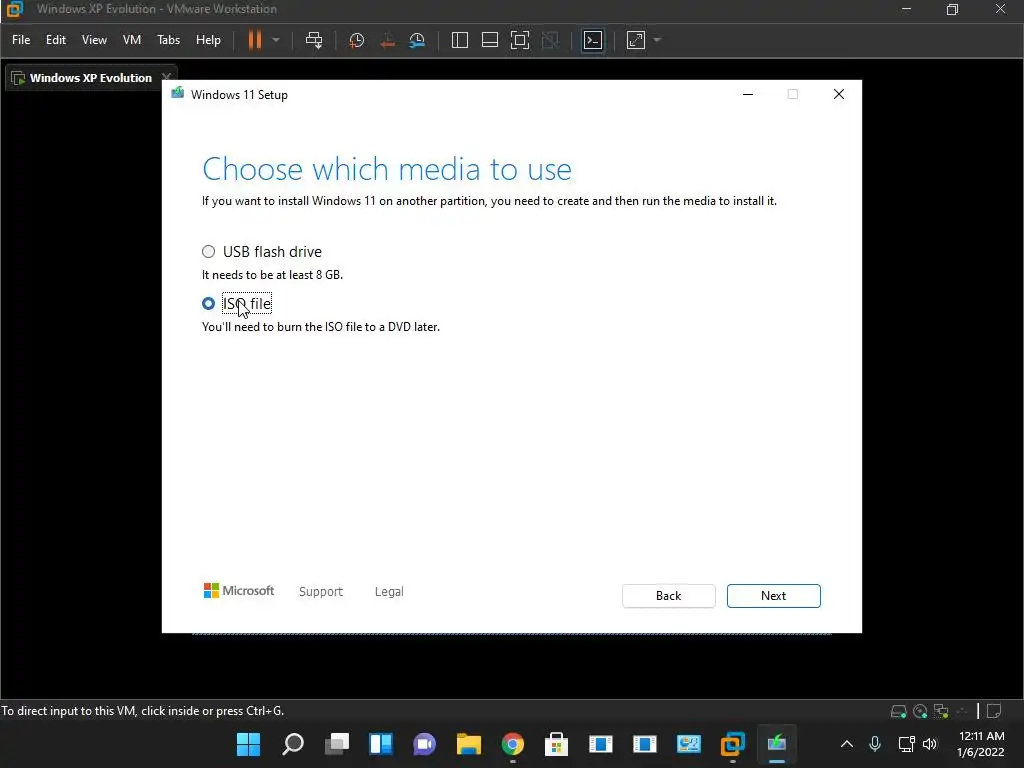Pause the VM with the orange pause button
1024x768 pixels.
point(255,40)
